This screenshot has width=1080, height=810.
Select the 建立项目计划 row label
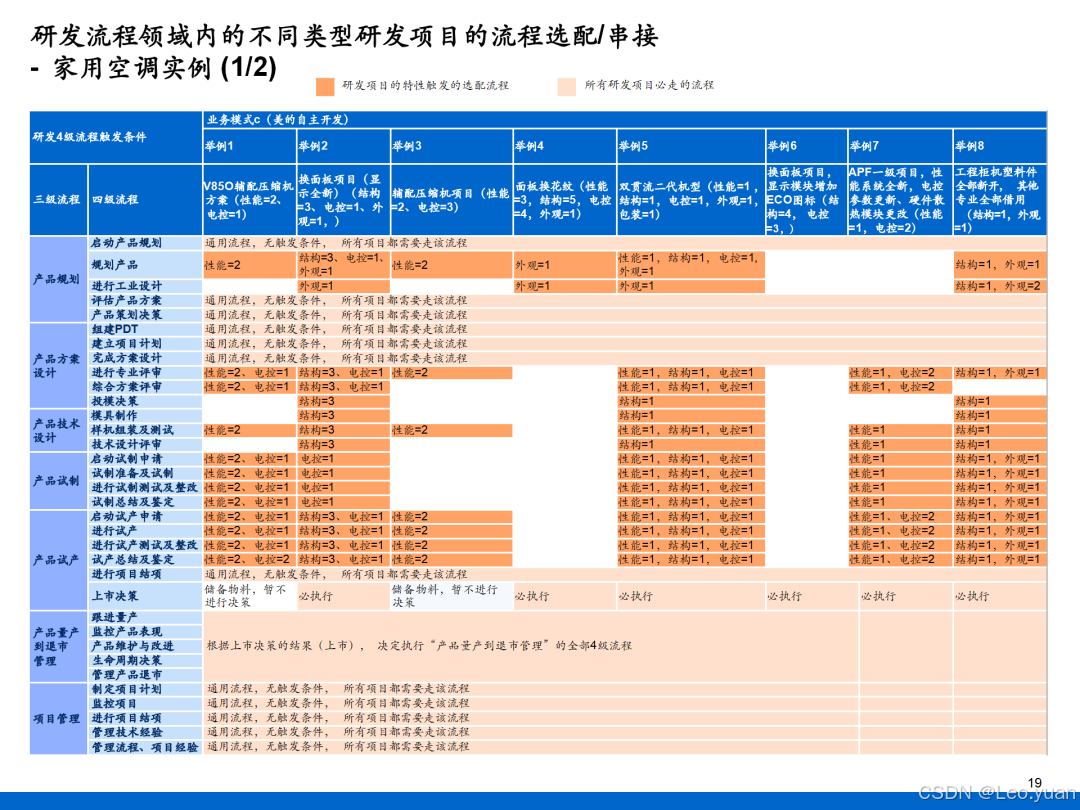(x=145, y=344)
